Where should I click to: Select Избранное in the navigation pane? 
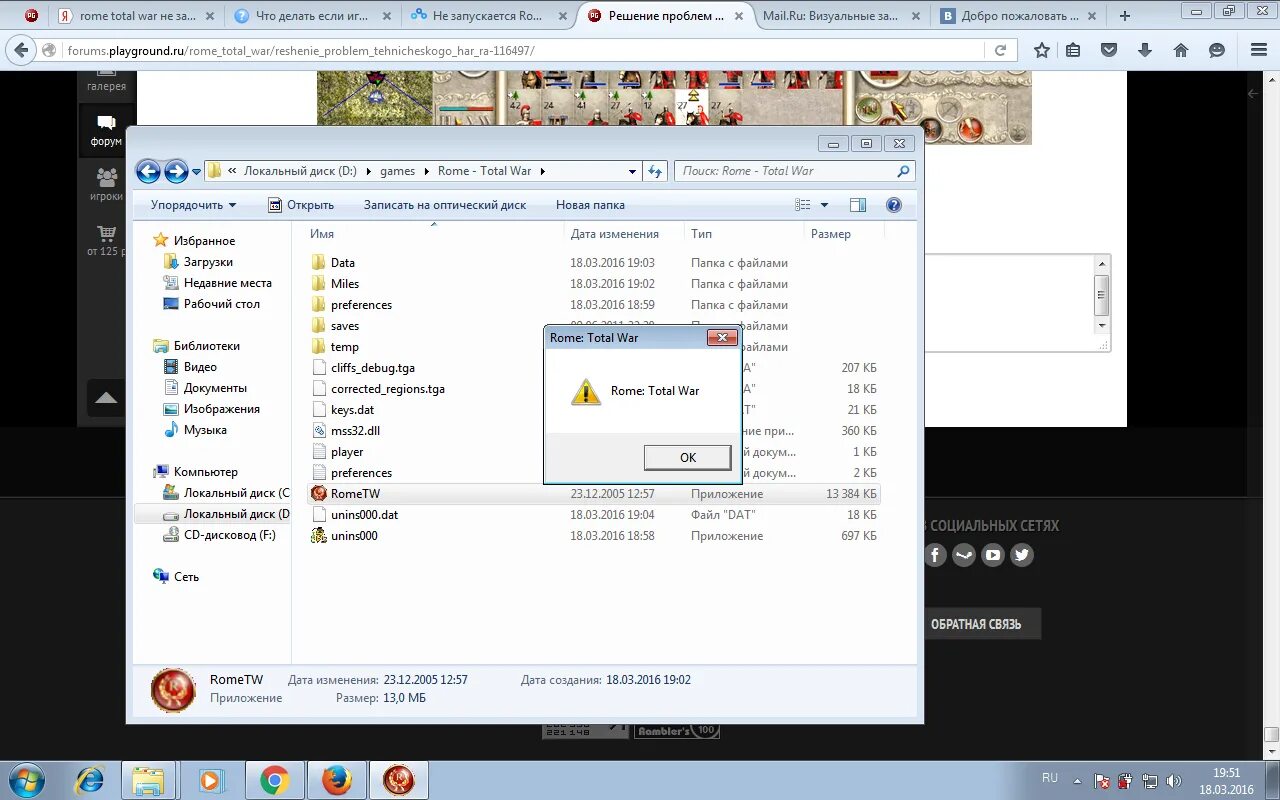tap(204, 241)
